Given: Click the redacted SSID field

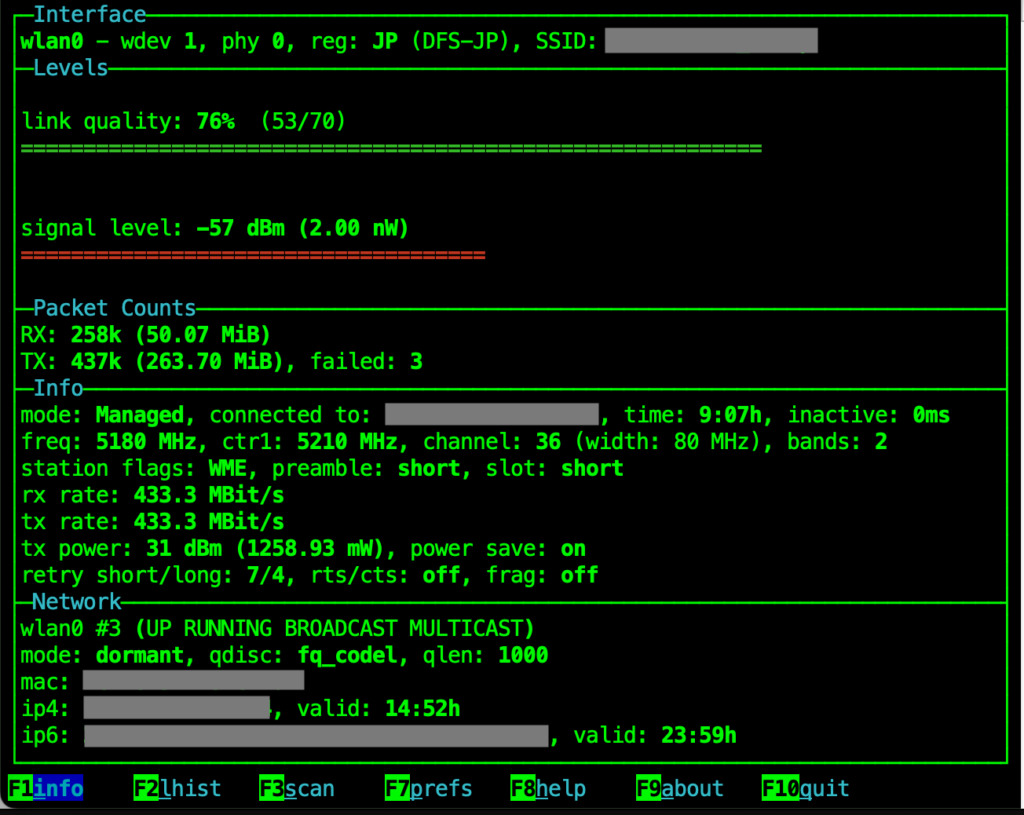Looking at the screenshot, I should 711,41.
